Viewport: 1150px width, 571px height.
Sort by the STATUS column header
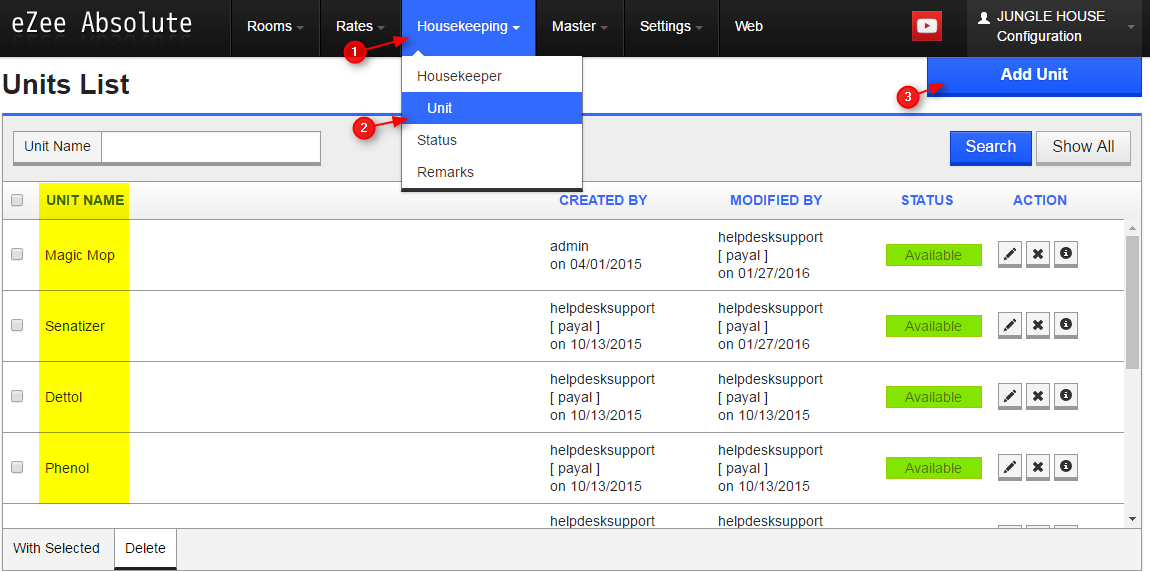(927, 200)
